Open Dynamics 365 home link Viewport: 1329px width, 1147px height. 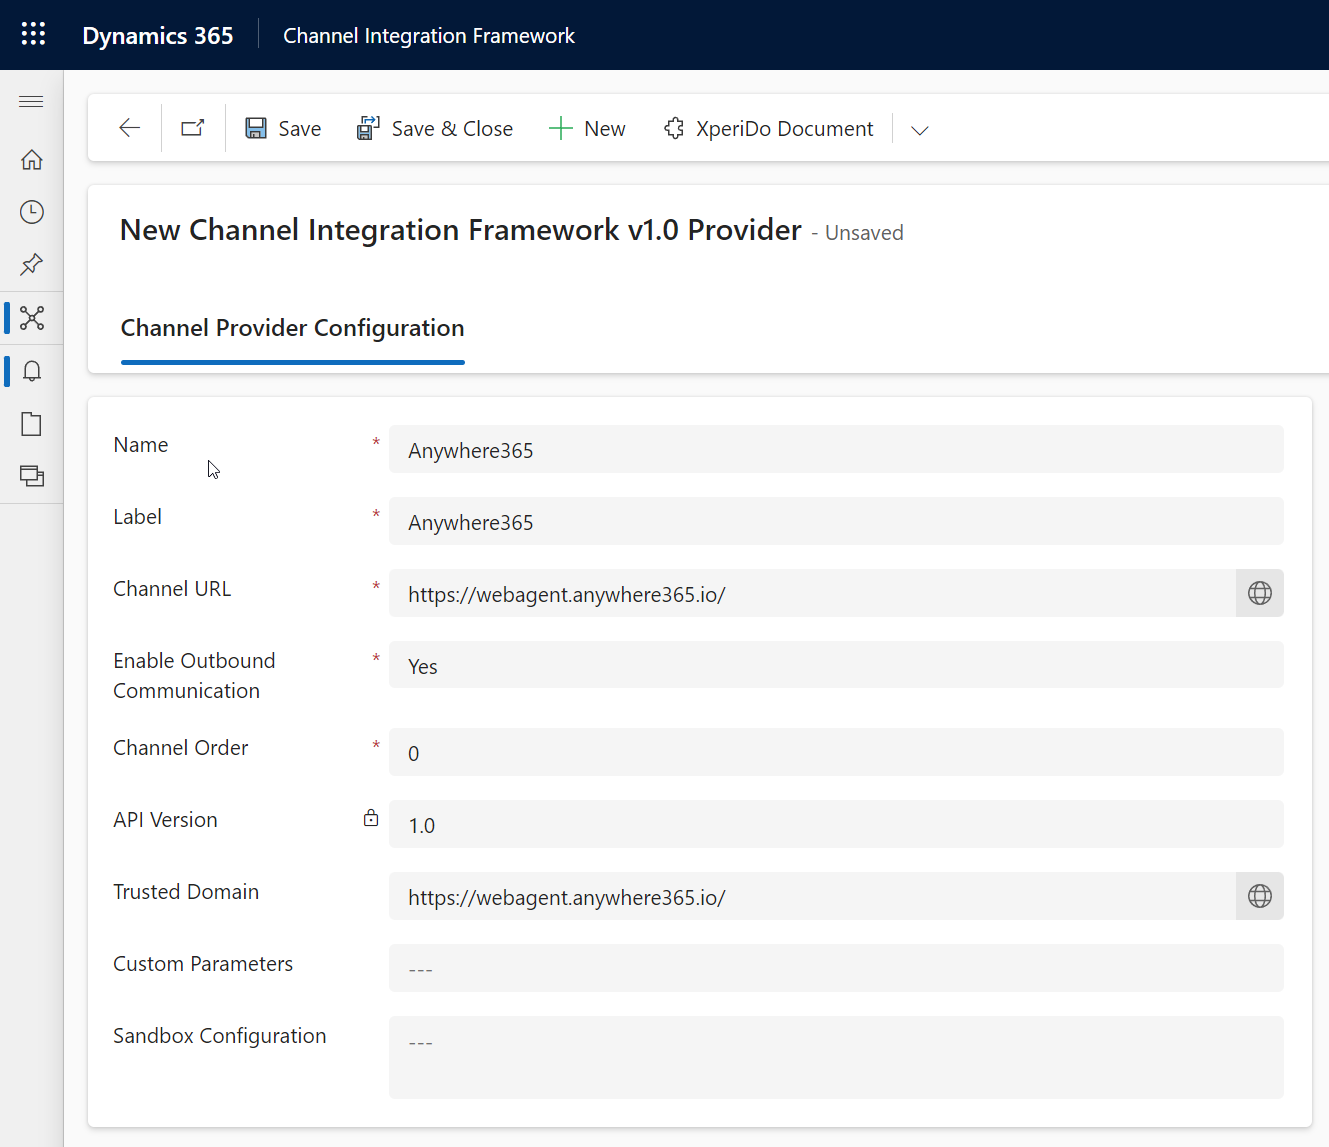(x=157, y=36)
